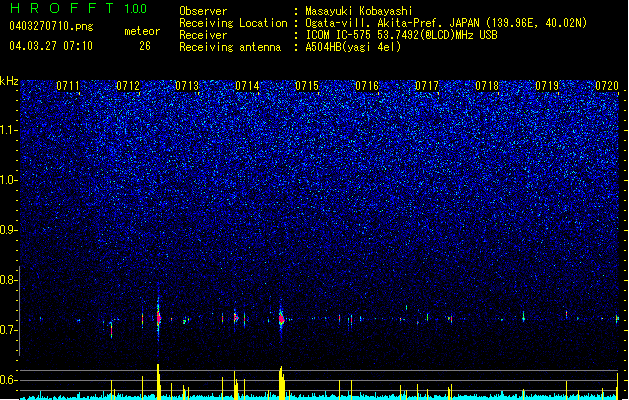Viewport: 629px width, 400px height.
Task: Click the tallest yellow intensity bar after 0712
Action: coord(158,382)
